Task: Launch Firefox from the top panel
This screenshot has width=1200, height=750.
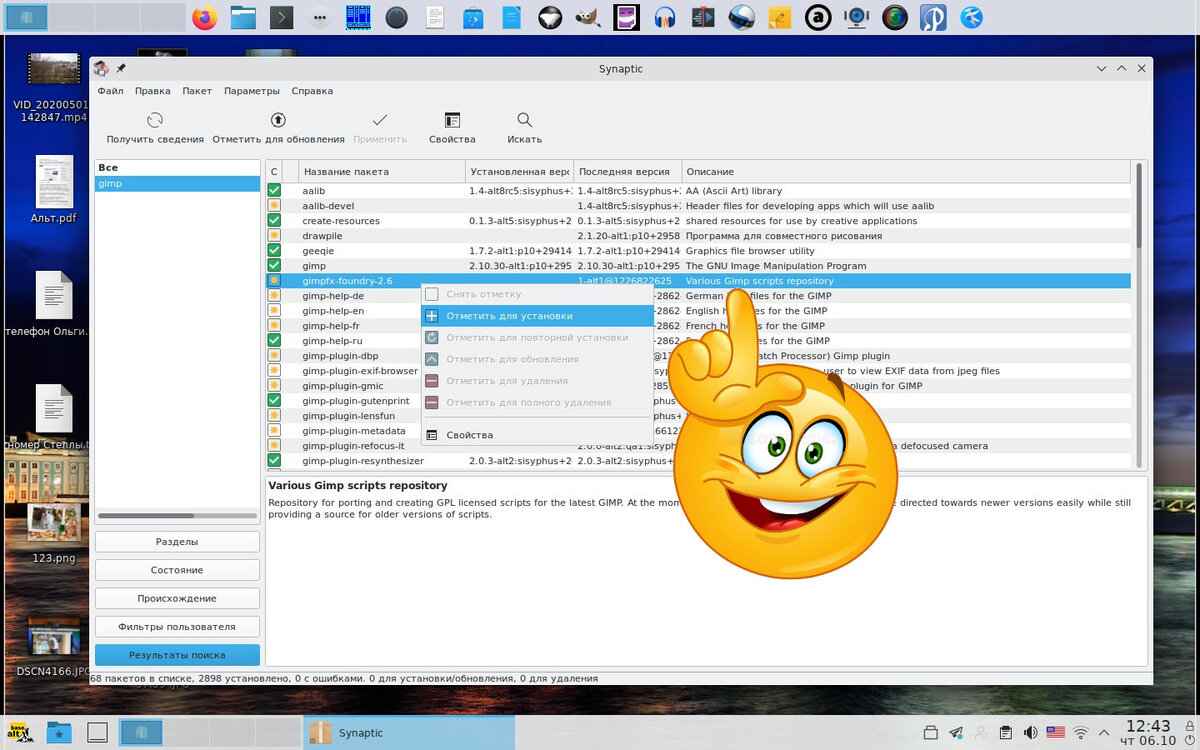Action: (x=205, y=17)
